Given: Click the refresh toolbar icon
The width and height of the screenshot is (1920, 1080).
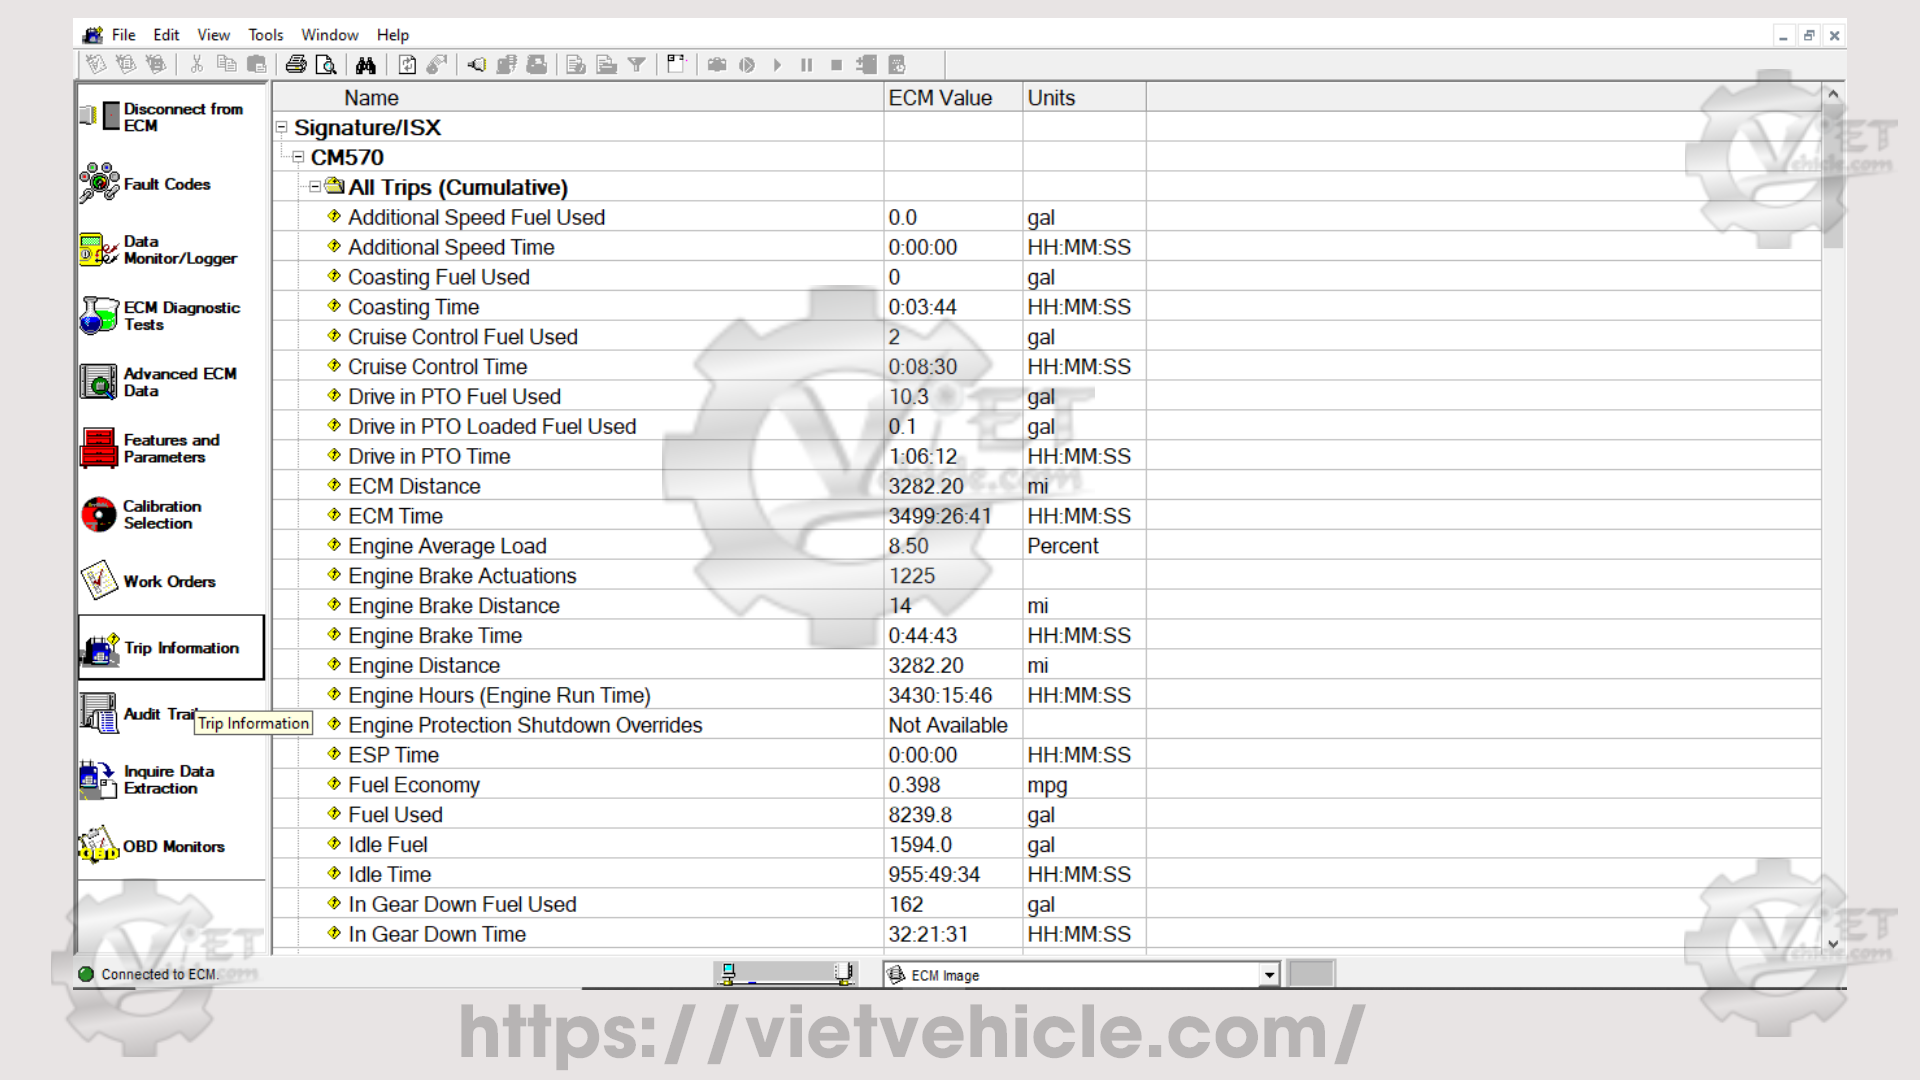Looking at the screenshot, I should (407, 65).
